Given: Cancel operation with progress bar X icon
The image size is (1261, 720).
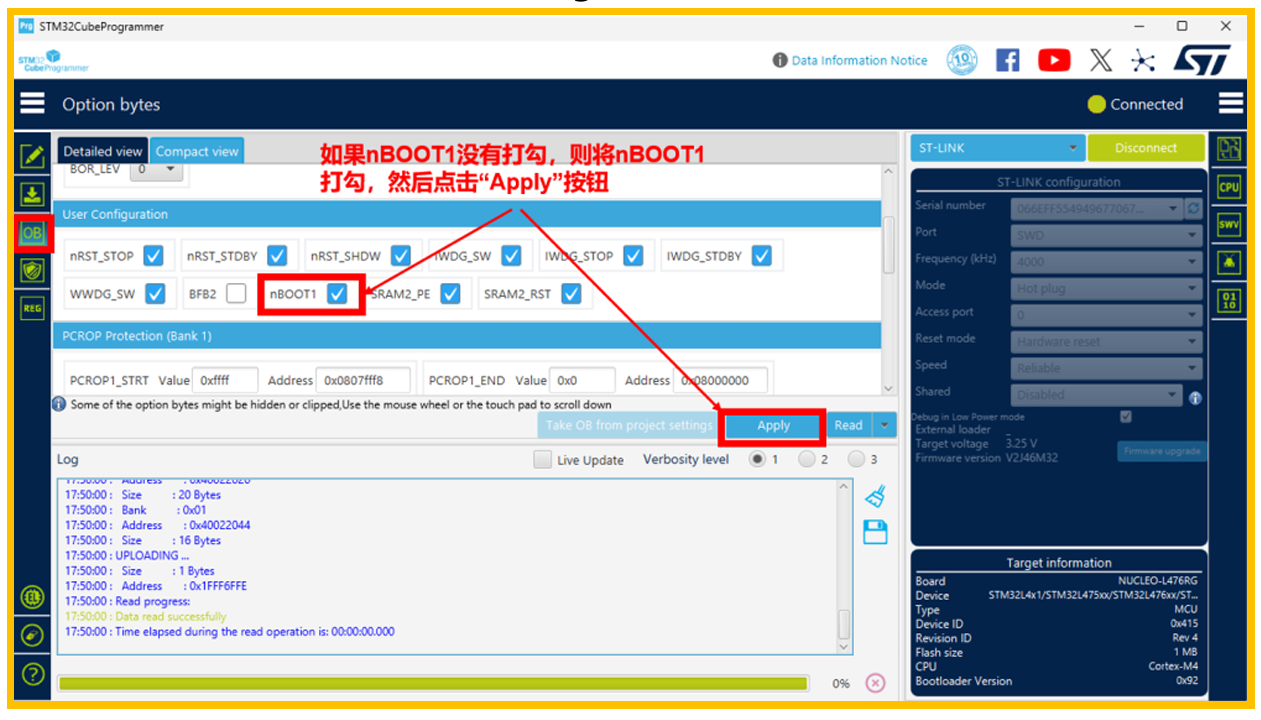Looking at the screenshot, I should tap(875, 683).
